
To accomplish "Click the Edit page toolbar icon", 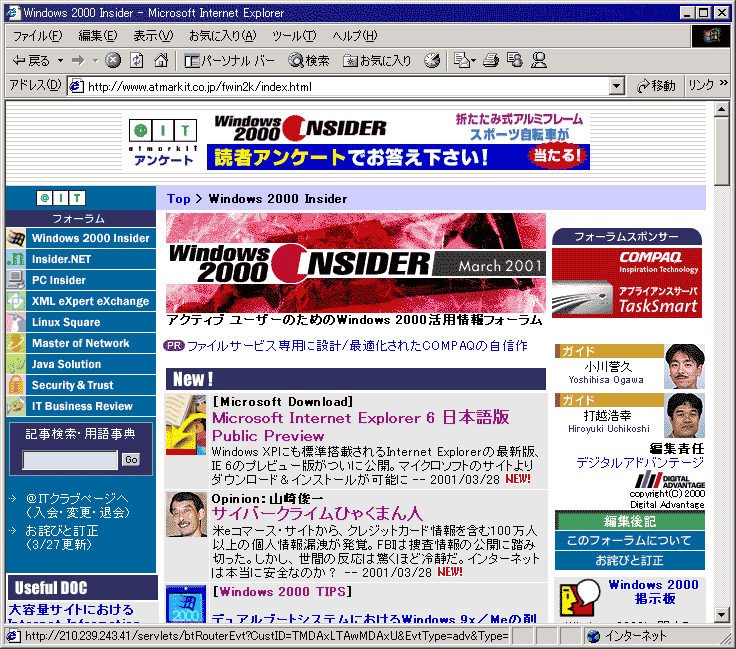I will click(x=515, y=61).
